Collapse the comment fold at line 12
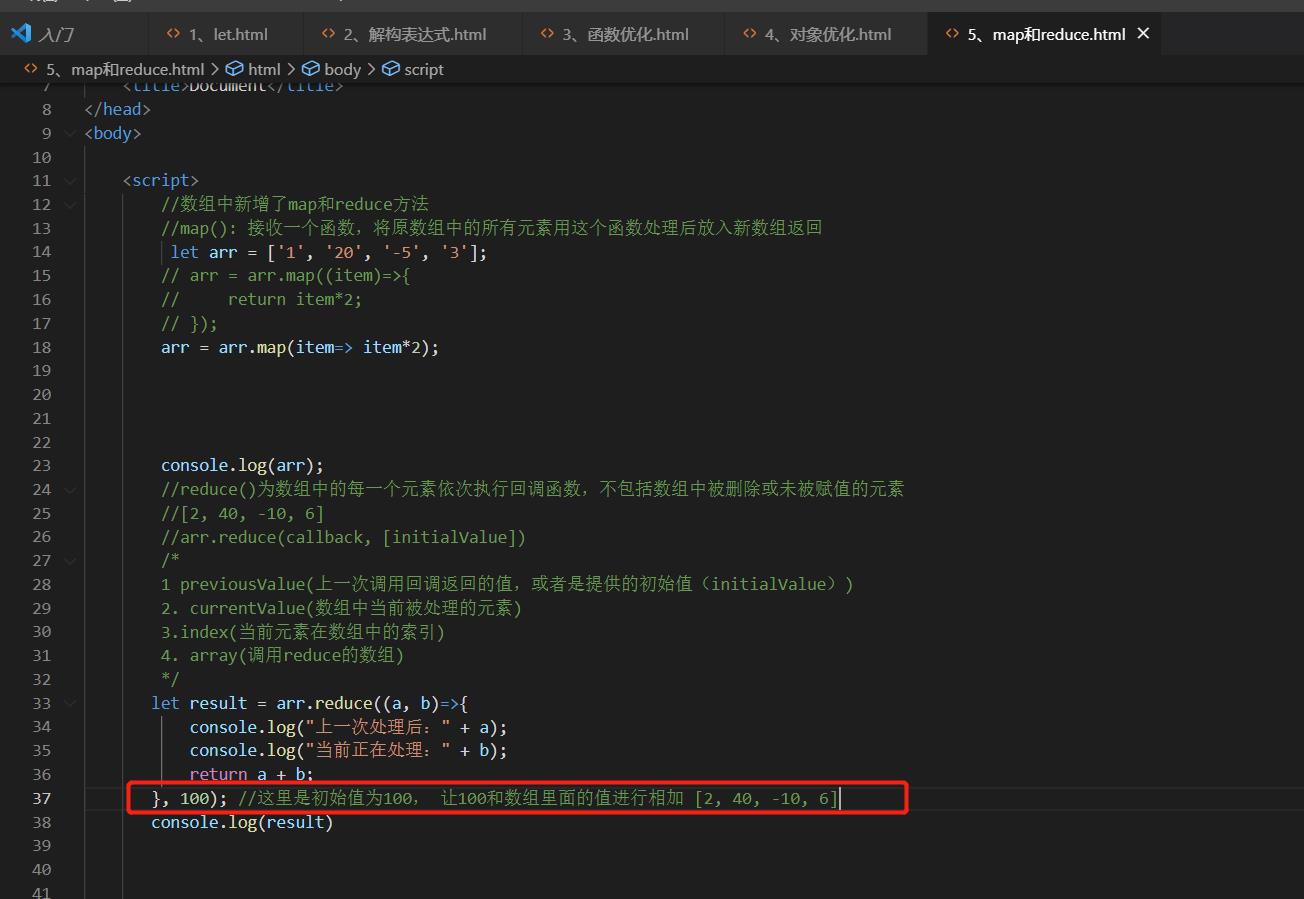 pos(69,205)
